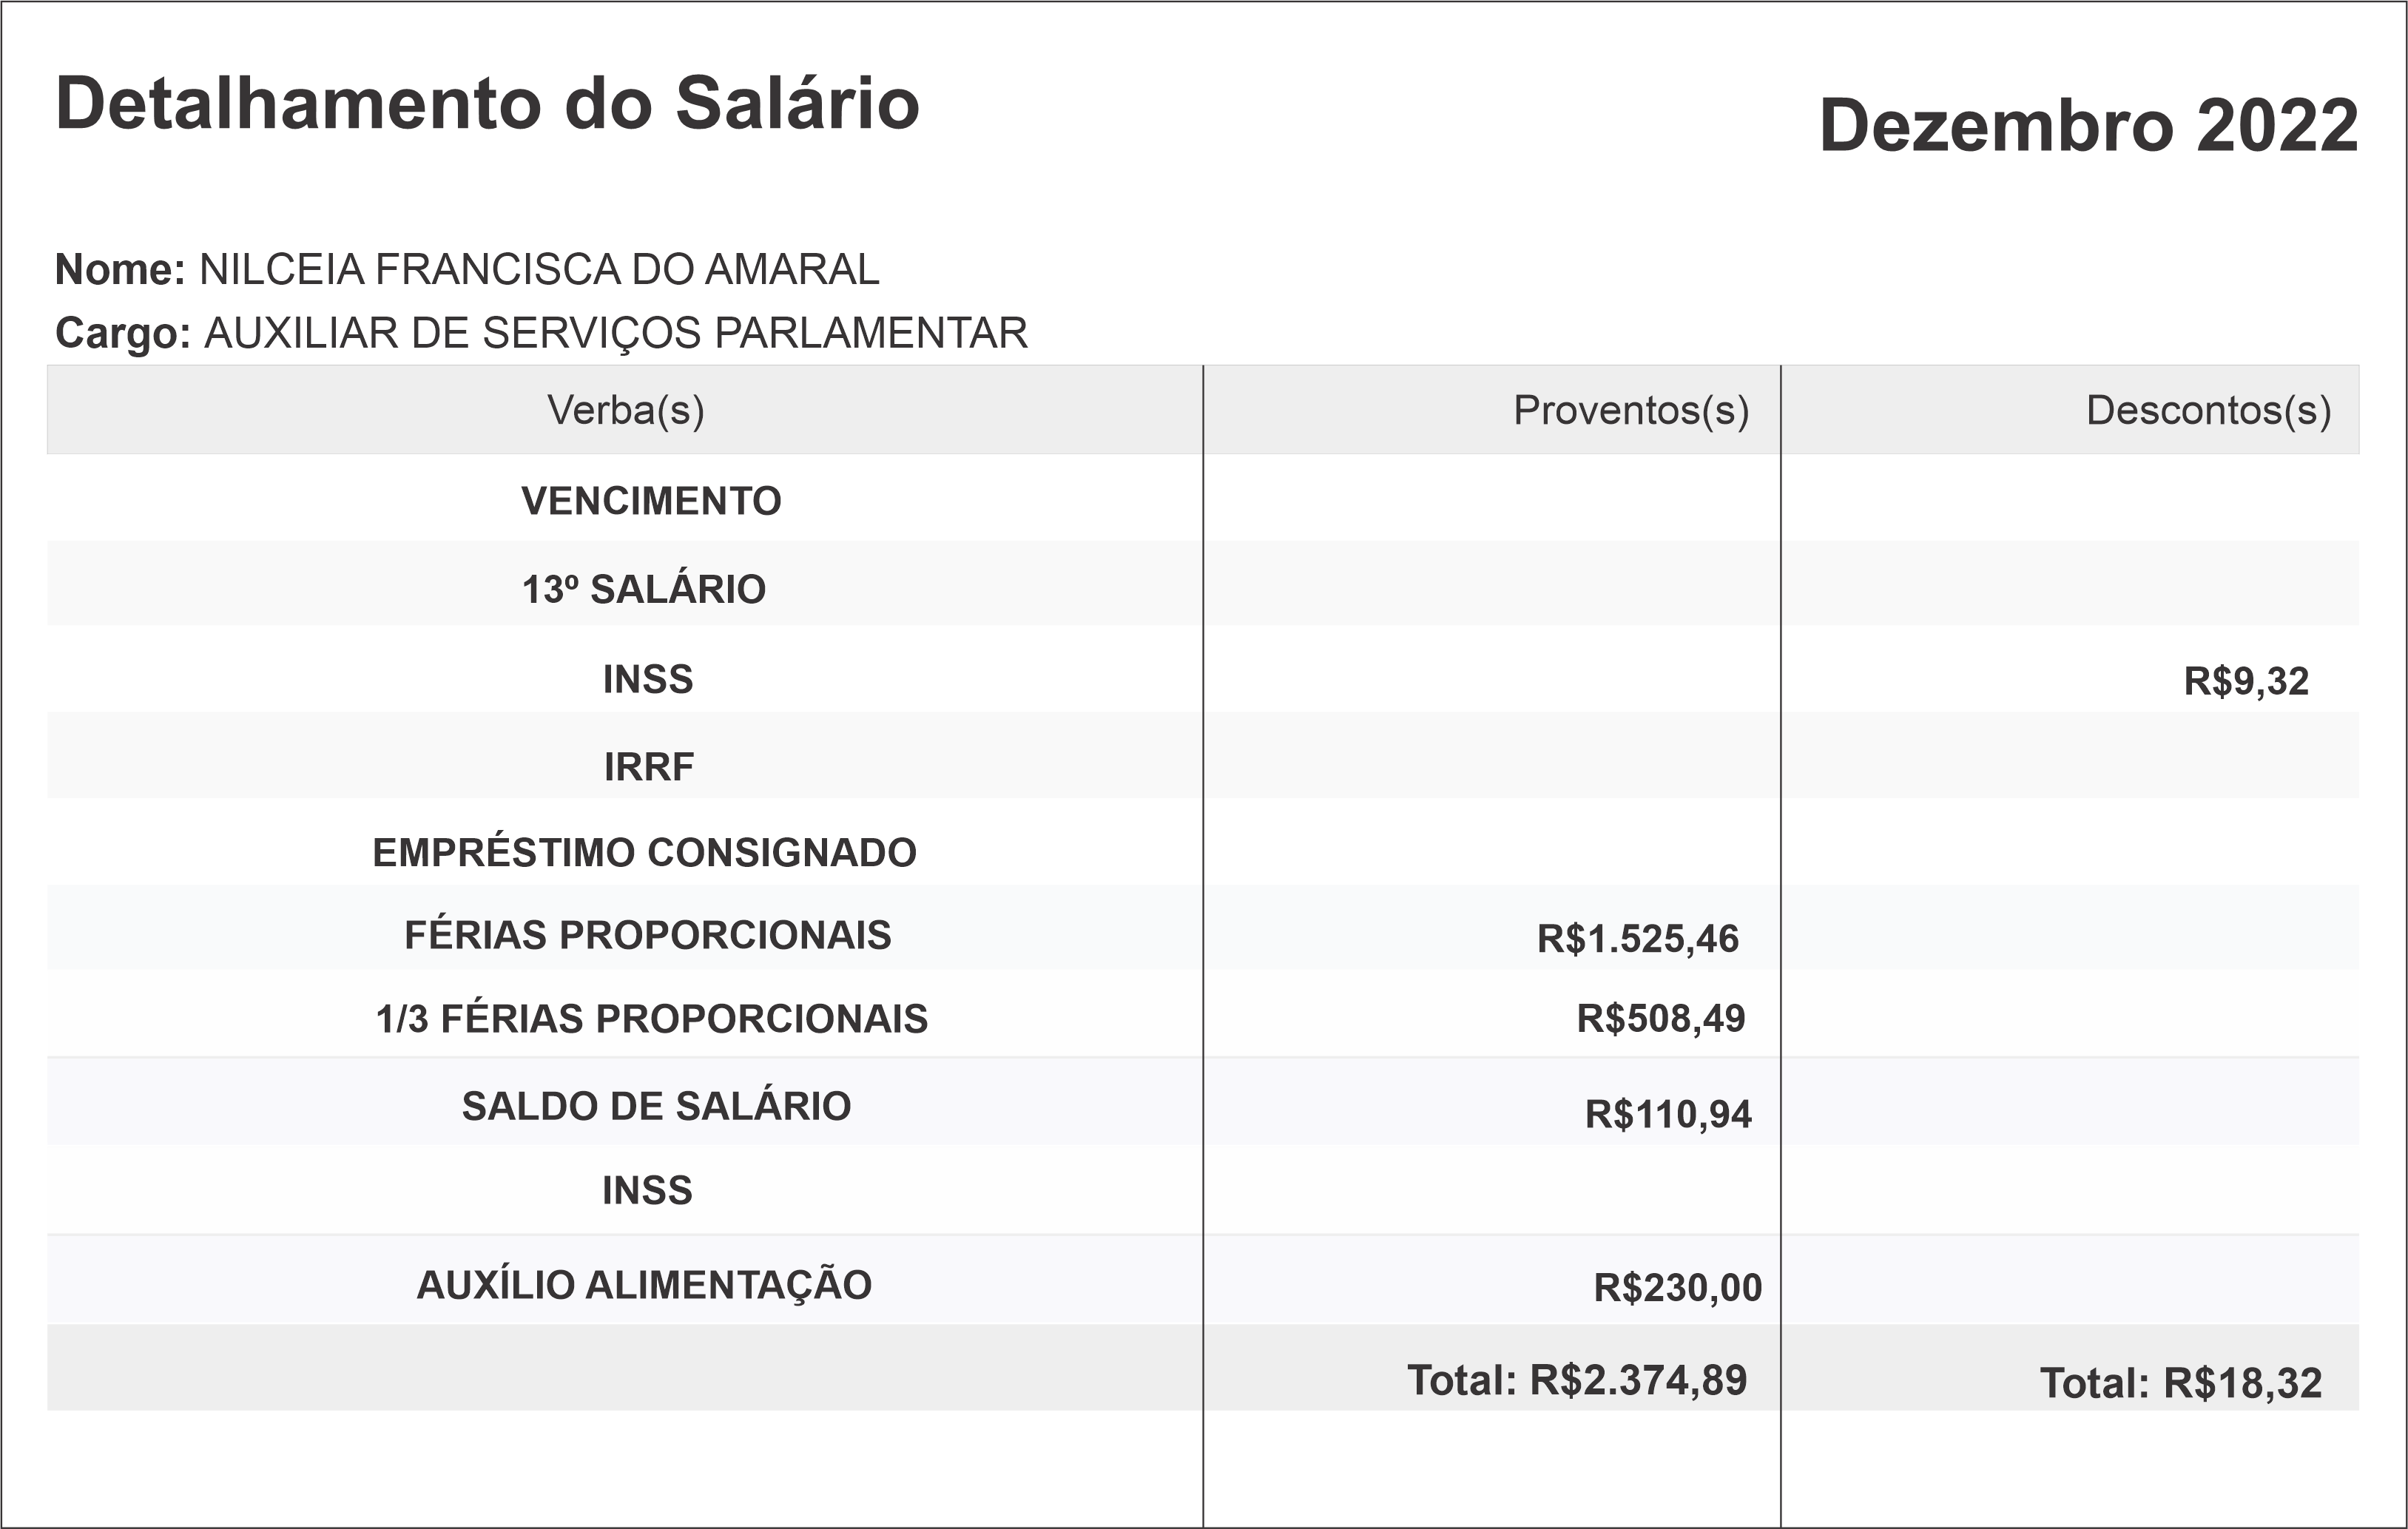Screen dimensions: 2408x1529
Task: Click the Descontos(s) column header
Action: (2208, 410)
